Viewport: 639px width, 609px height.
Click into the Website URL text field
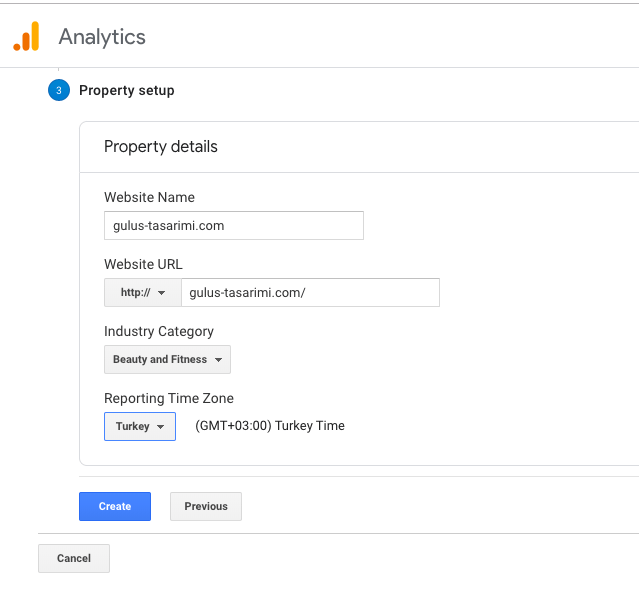(310, 292)
